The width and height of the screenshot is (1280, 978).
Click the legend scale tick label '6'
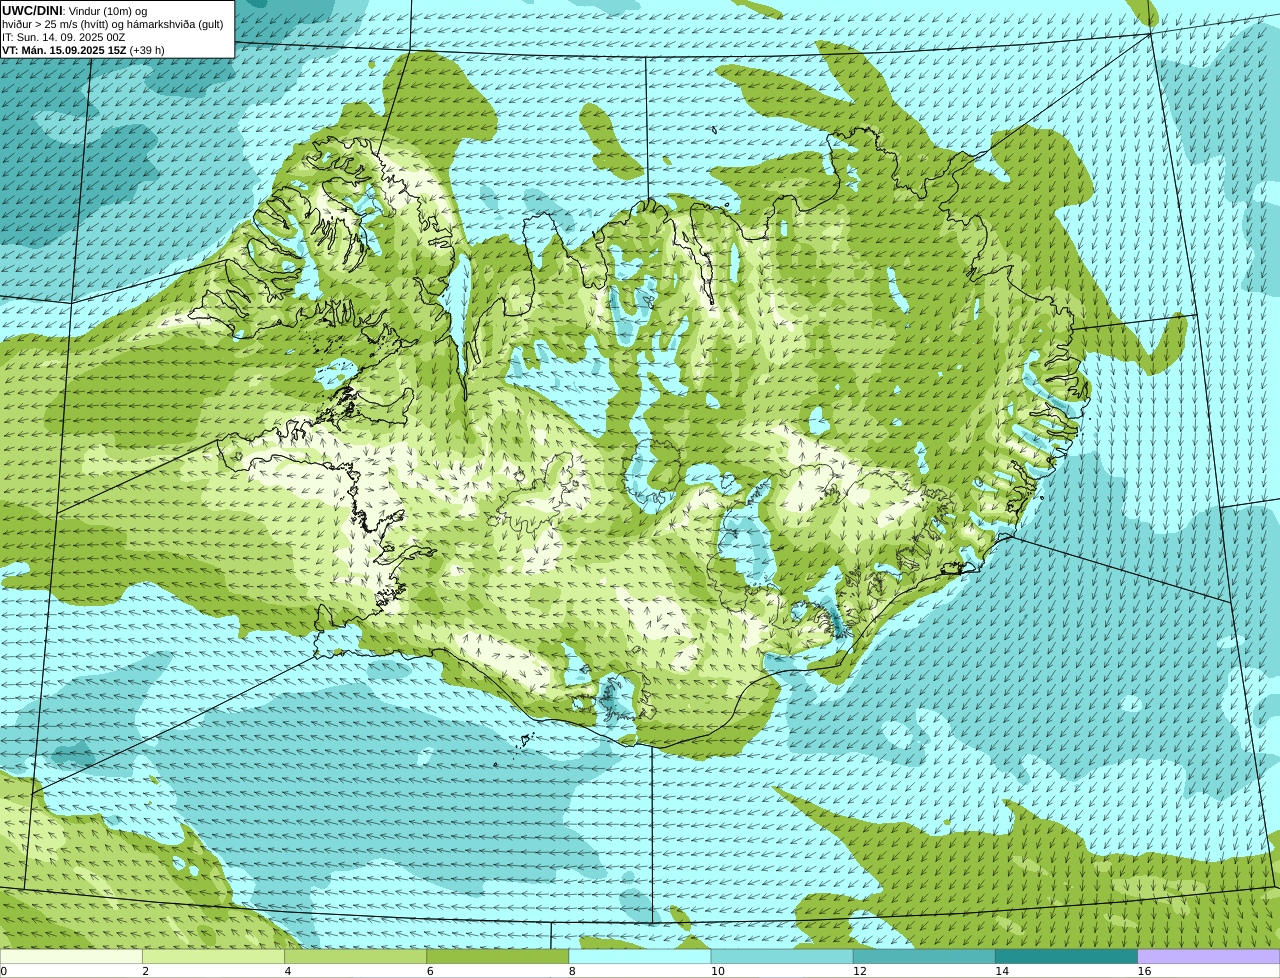tap(430, 971)
